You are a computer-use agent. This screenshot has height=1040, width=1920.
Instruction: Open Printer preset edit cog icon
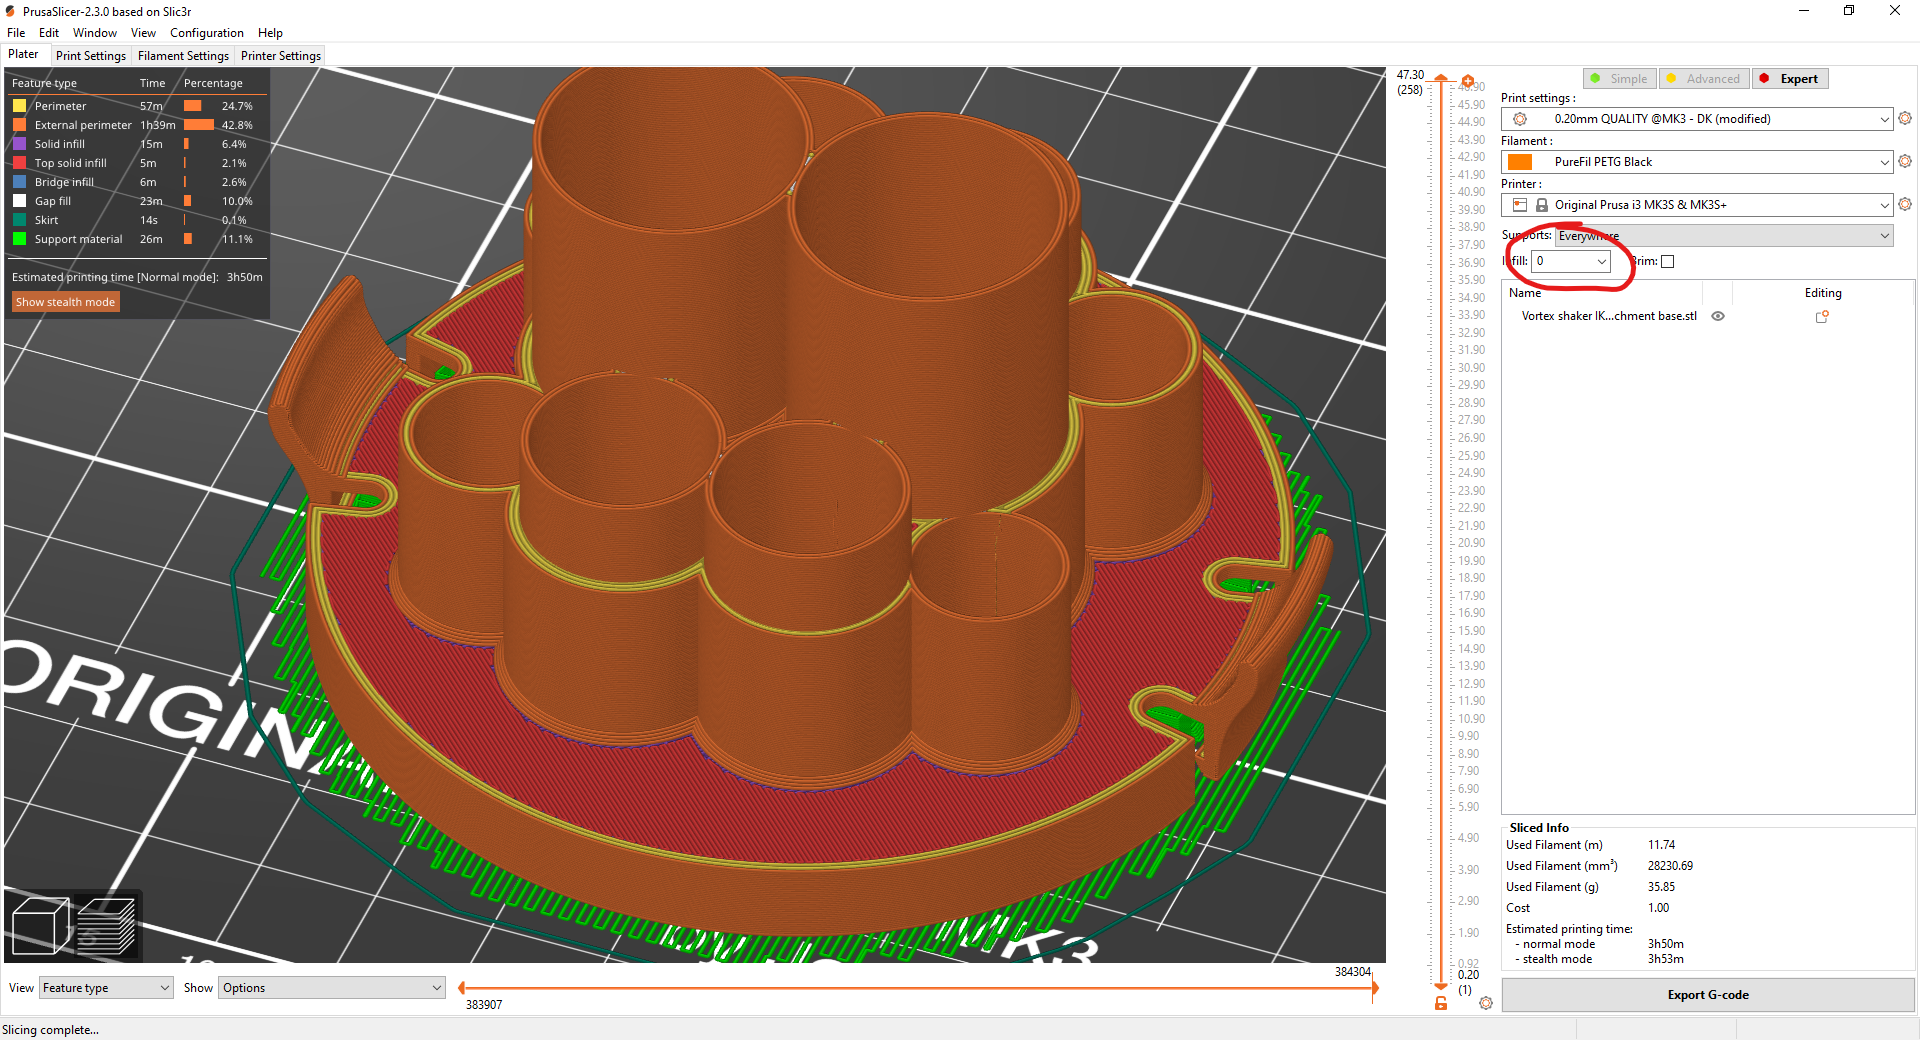1904,204
